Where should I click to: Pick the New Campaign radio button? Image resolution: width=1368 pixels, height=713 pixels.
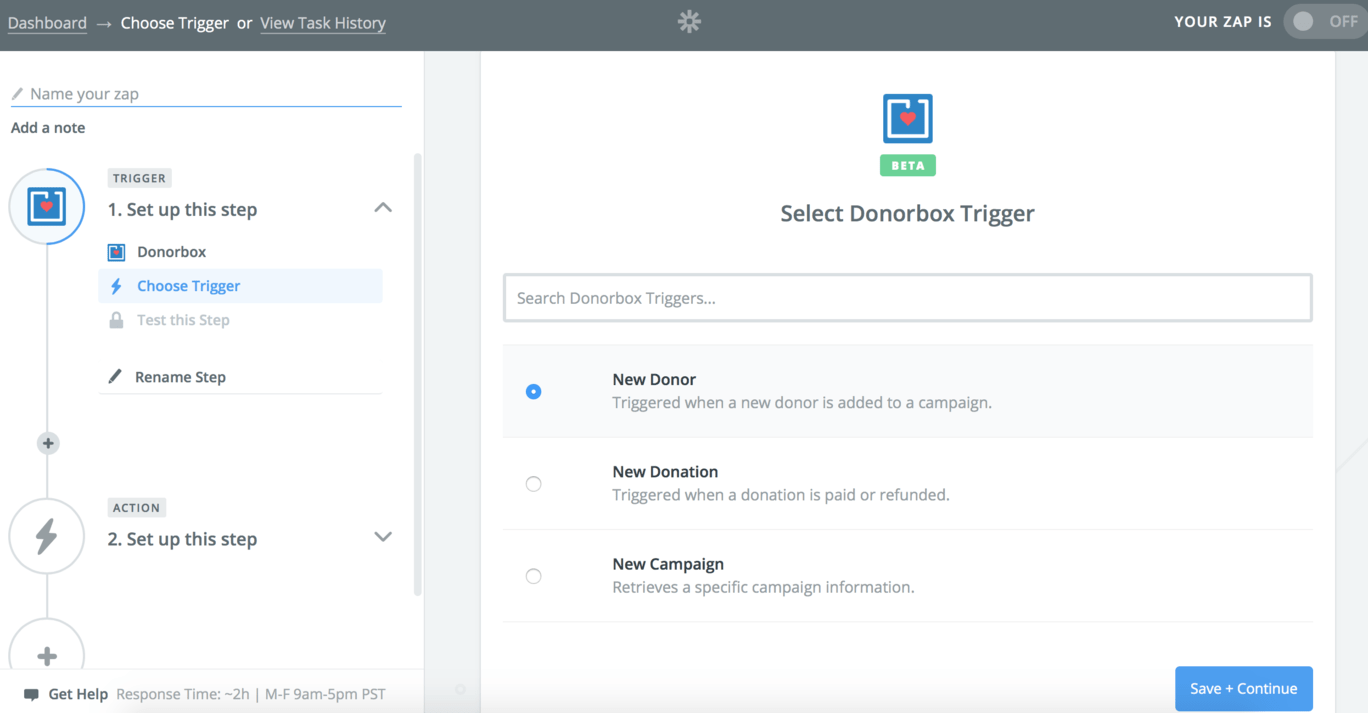click(x=534, y=576)
